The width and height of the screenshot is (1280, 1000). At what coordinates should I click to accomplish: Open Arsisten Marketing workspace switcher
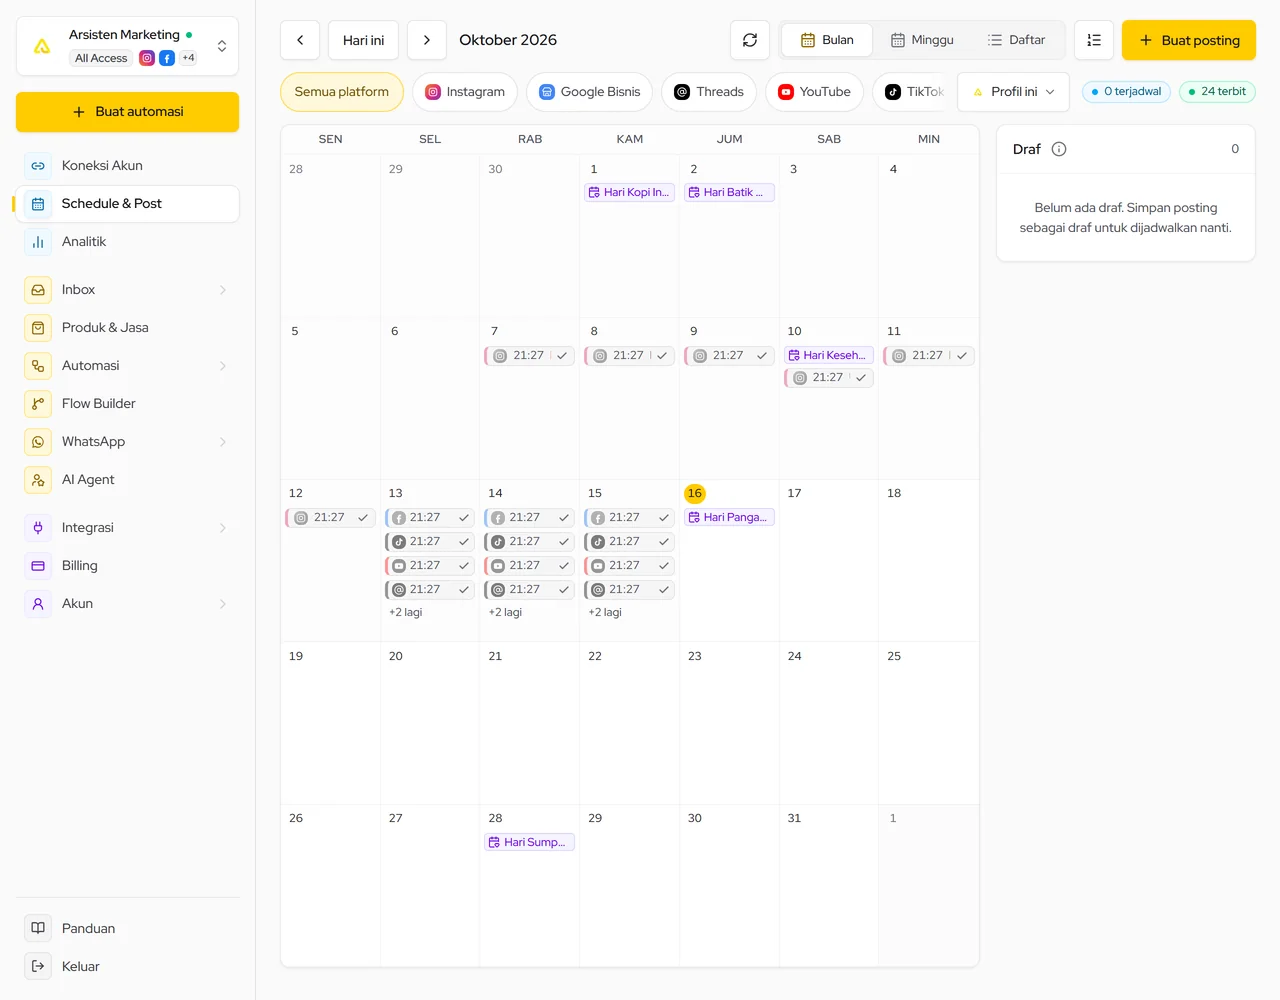[127, 46]
